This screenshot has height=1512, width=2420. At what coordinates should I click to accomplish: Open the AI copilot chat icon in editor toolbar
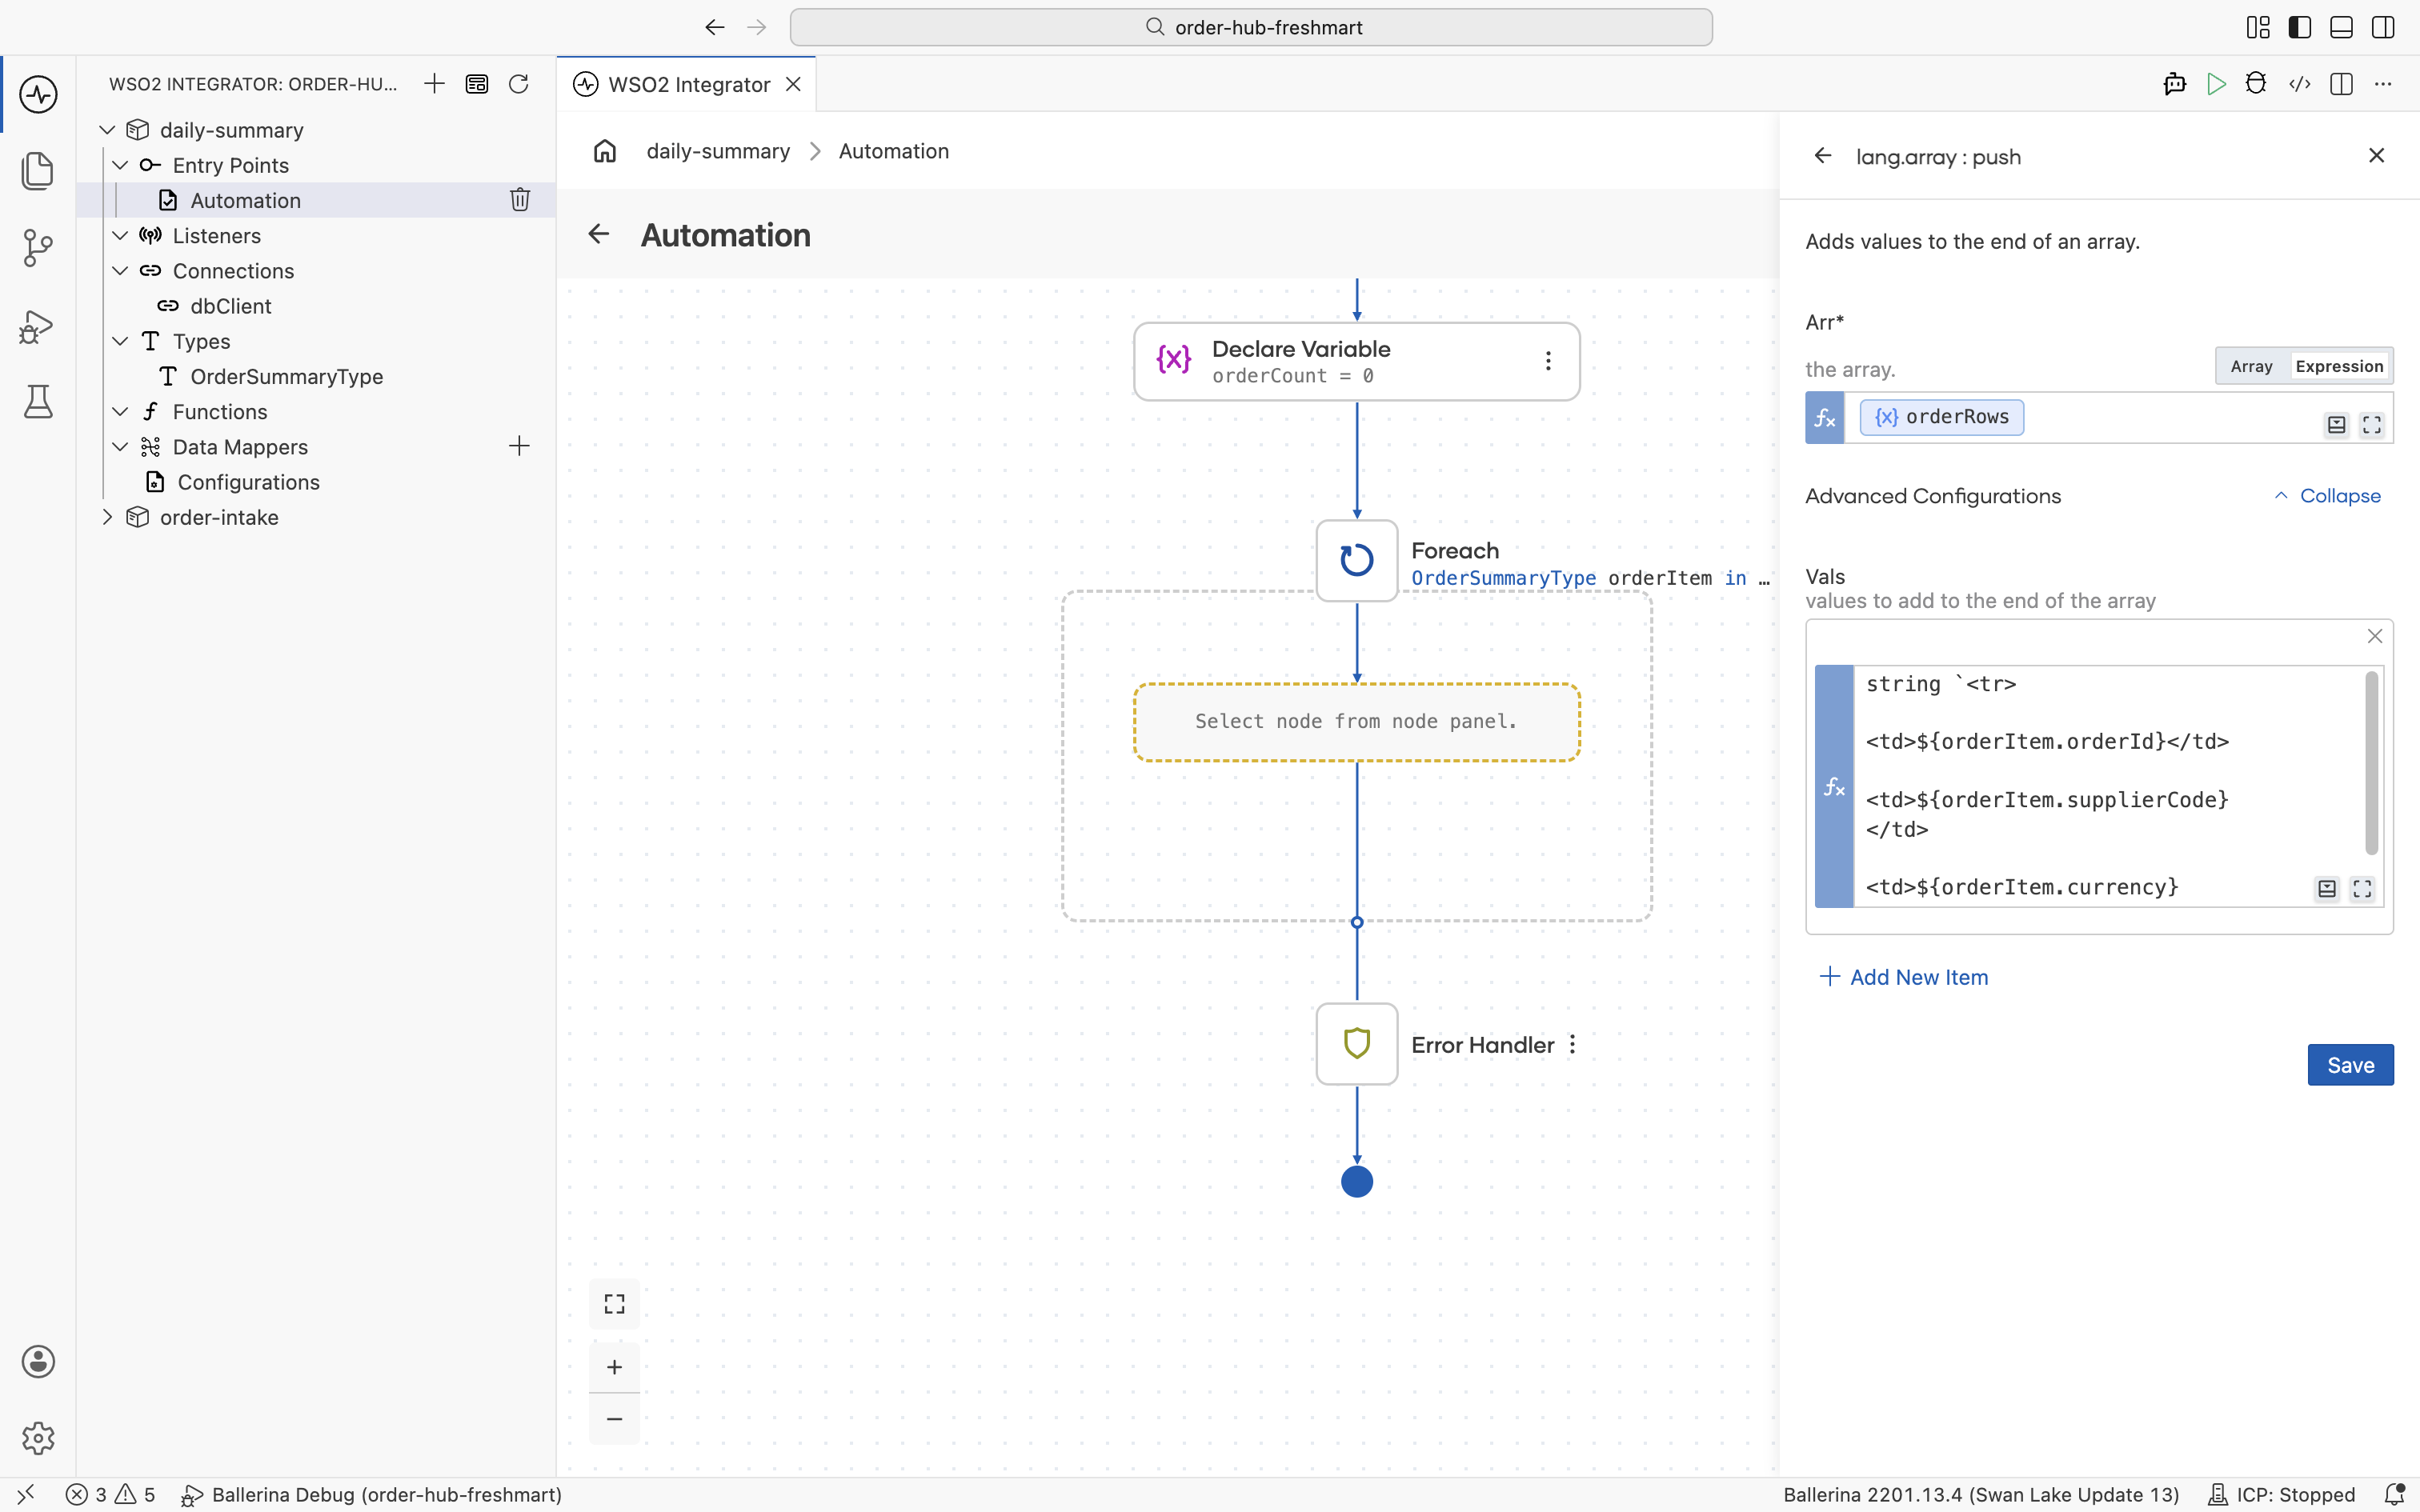coord(2174,84)
